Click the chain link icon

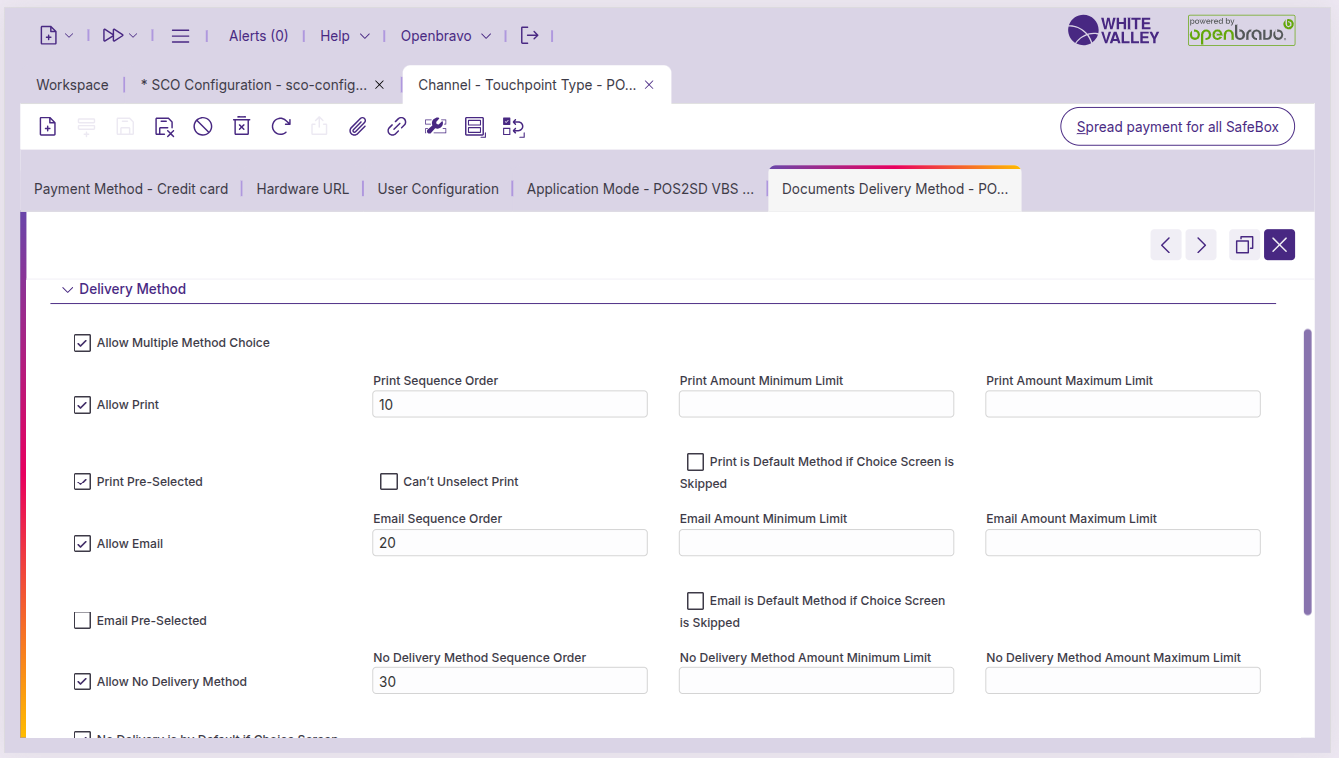point(397,127)
